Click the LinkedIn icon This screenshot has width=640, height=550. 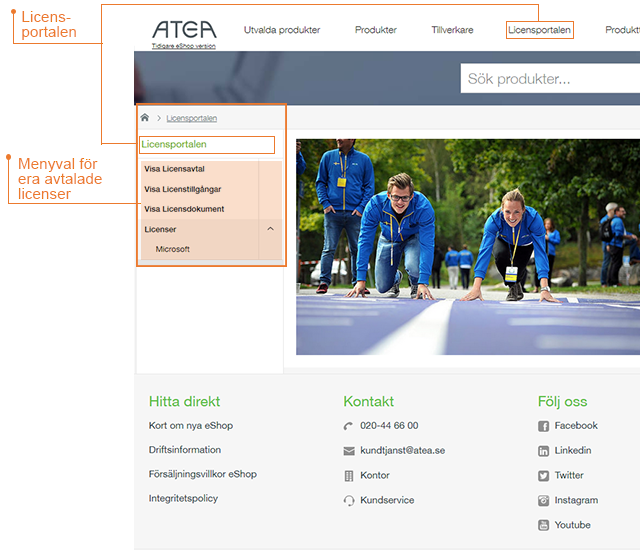[x=544, y=451]
